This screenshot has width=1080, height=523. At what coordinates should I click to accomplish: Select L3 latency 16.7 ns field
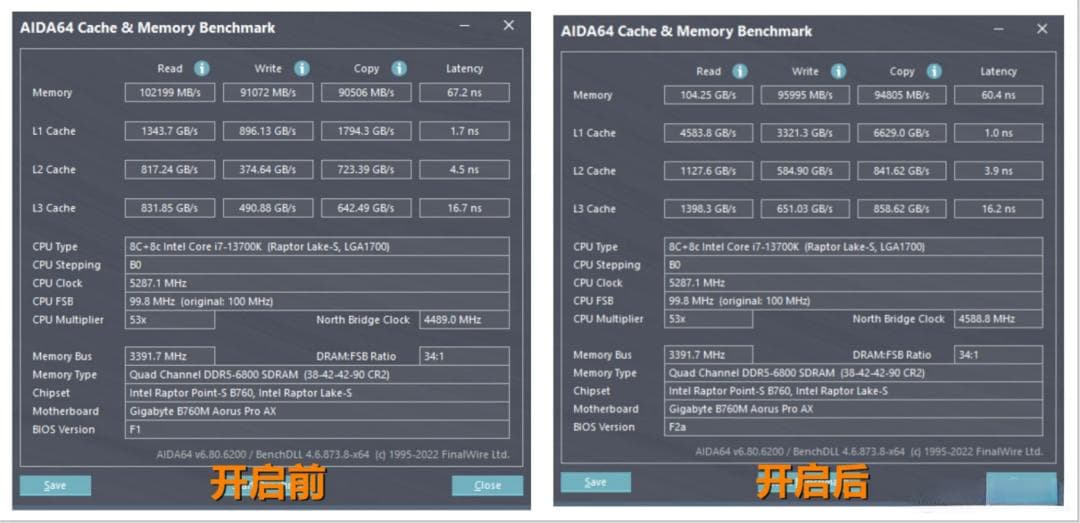coord(464,208)
